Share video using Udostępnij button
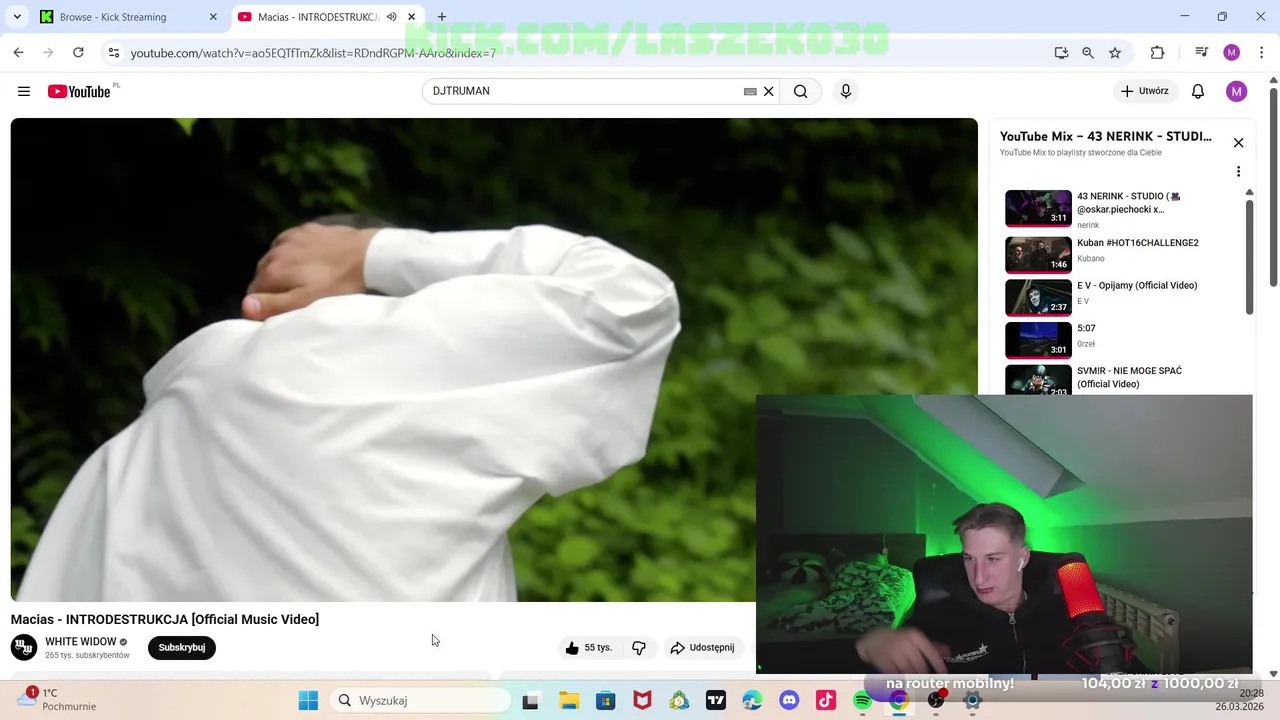This screenshot has height=720, width=1280. (x=703, y=648)
